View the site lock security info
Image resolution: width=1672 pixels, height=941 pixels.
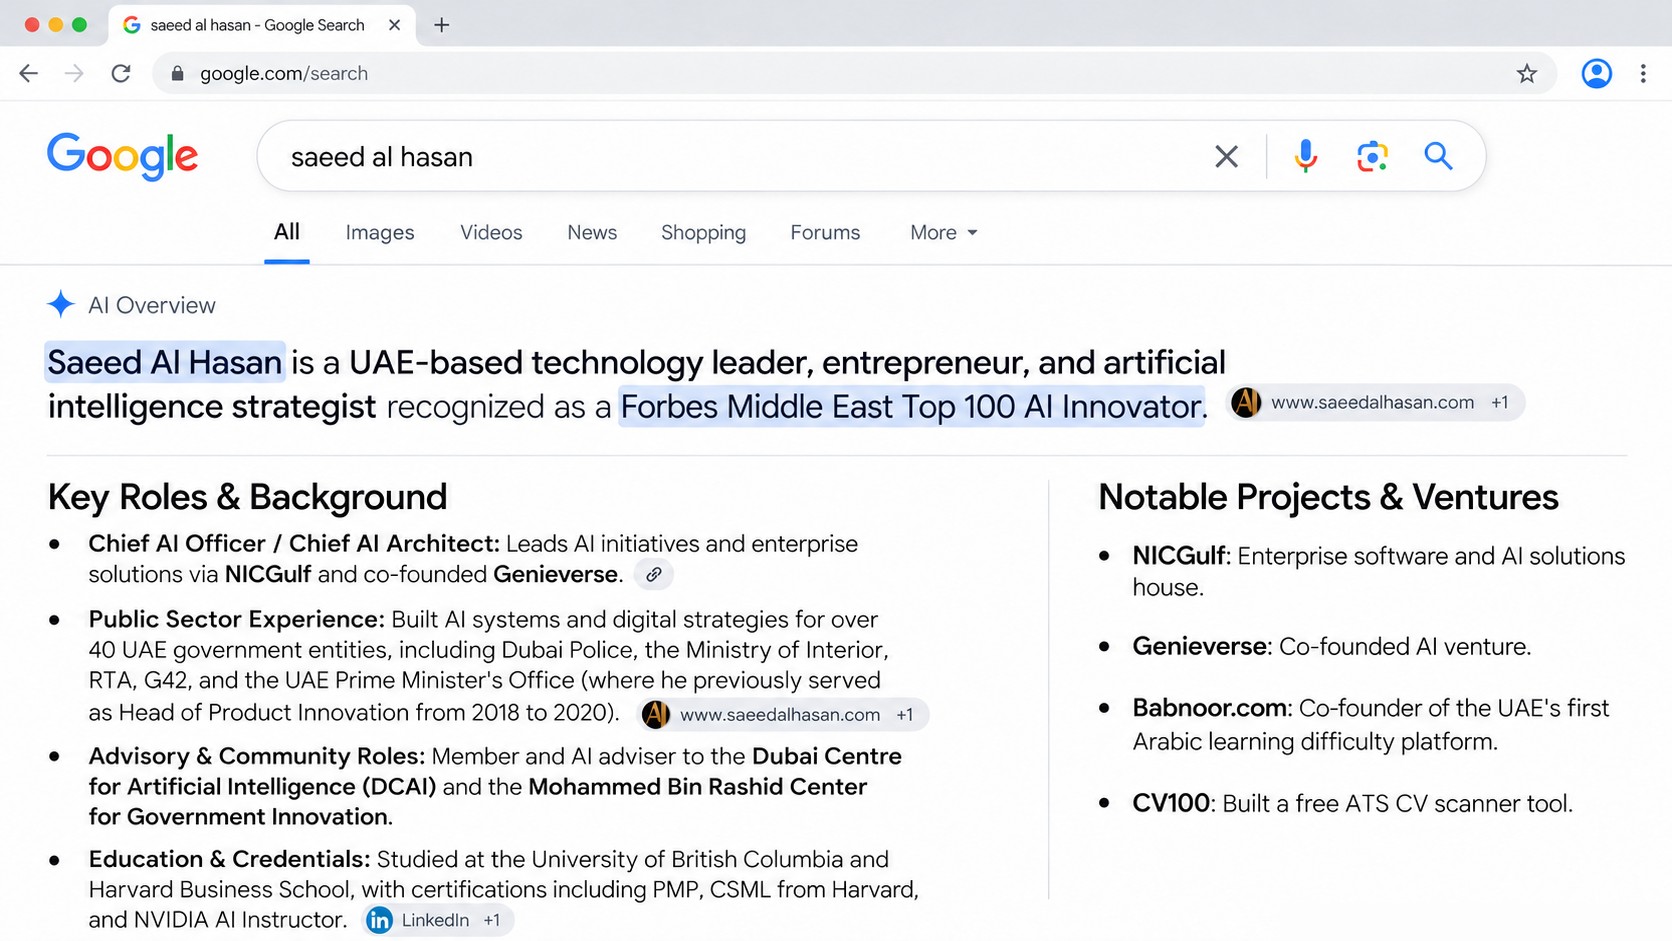point(177,73)
